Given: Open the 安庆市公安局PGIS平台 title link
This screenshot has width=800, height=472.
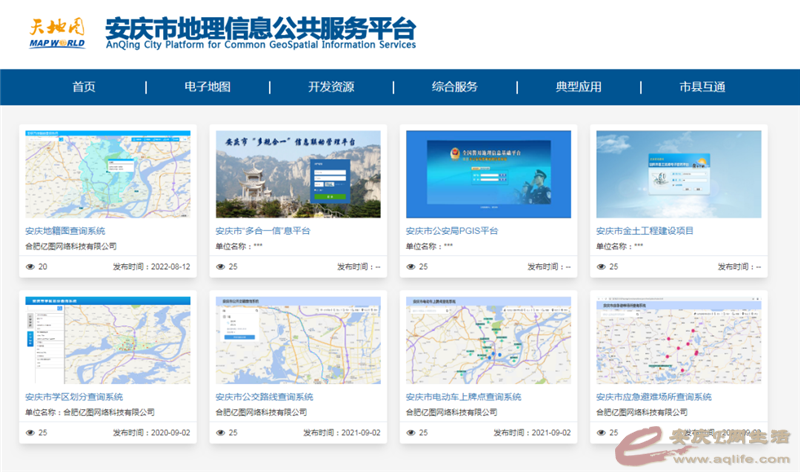Looking at the screenshot, I should click(452, 231).
